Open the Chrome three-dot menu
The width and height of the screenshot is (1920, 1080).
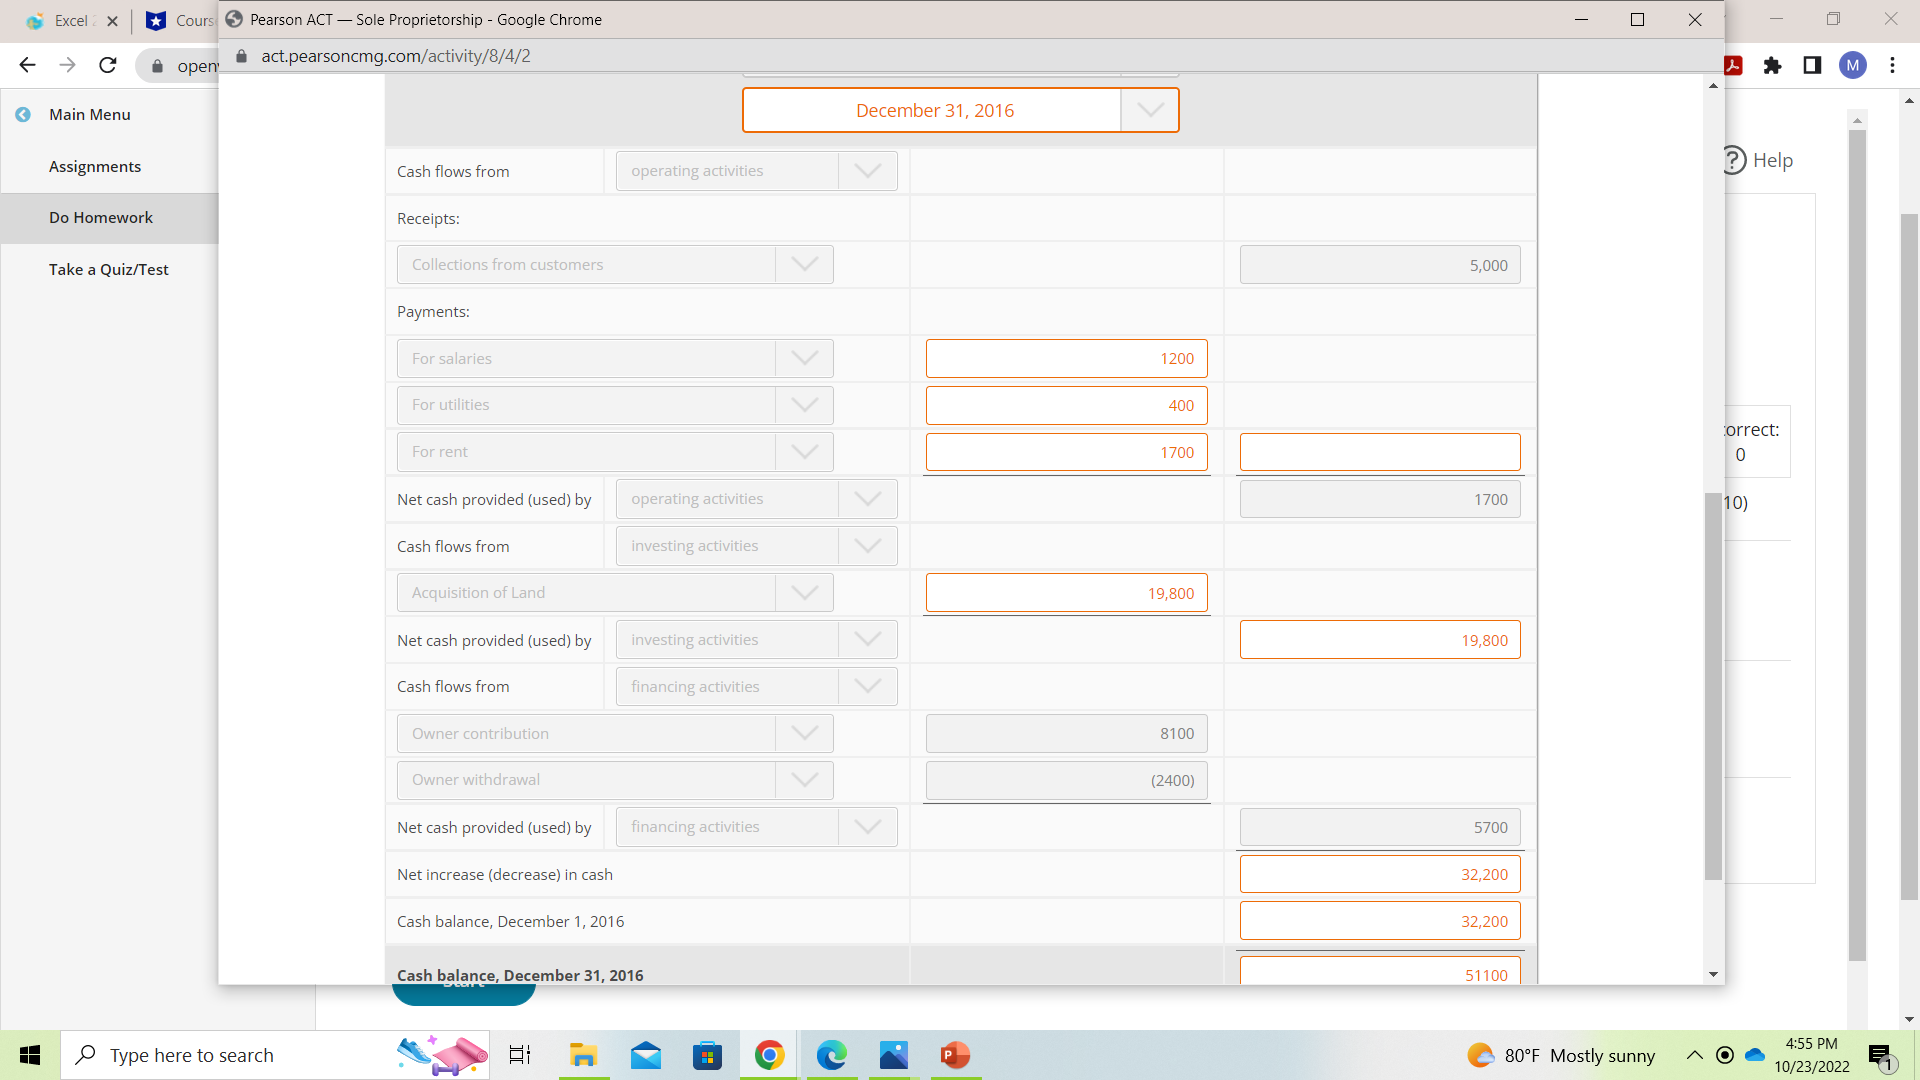1892,65
